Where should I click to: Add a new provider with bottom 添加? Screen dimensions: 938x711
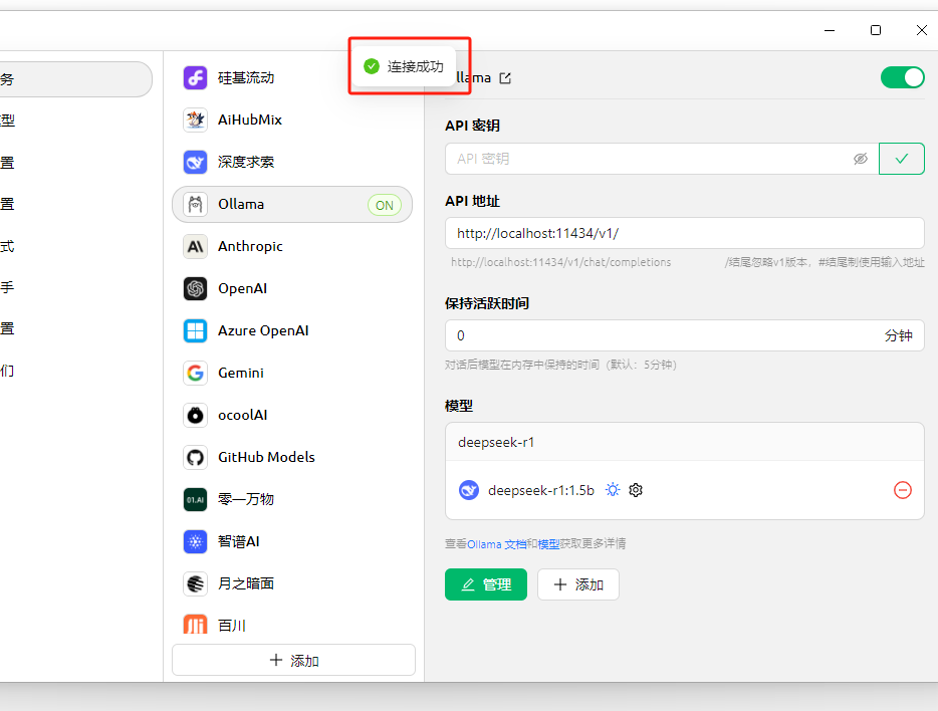click(x=294, y=660)
